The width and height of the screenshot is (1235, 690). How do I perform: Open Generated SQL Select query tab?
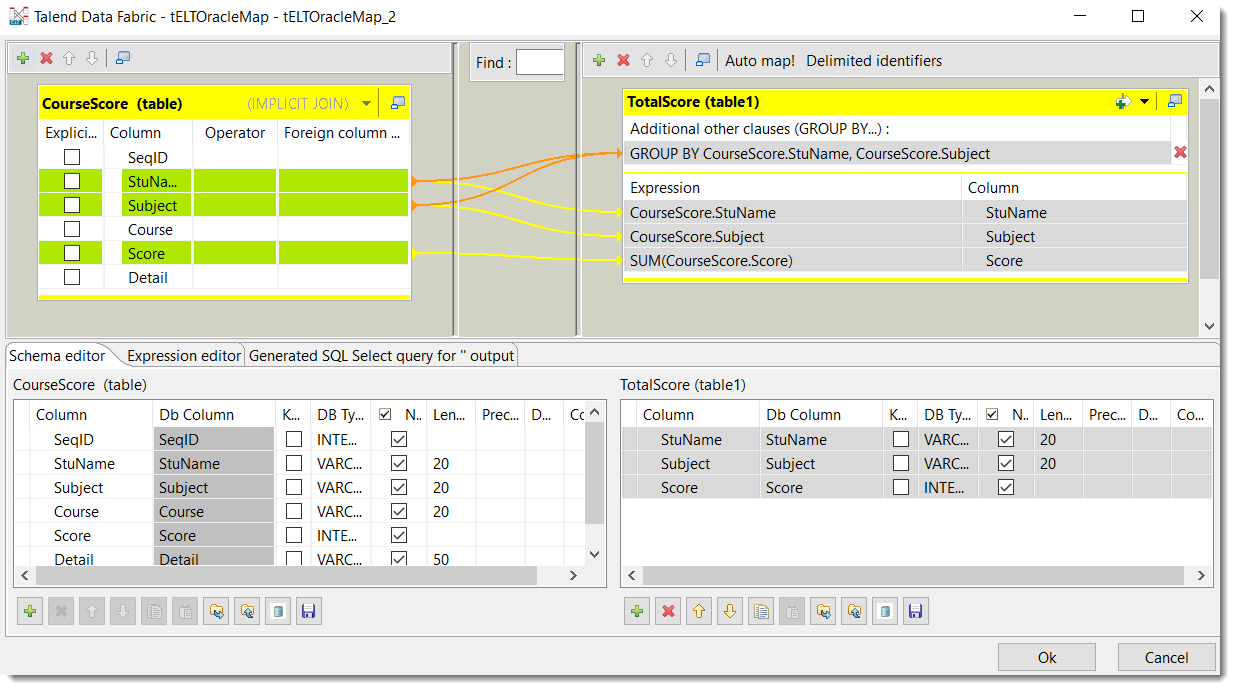[381, 355]
